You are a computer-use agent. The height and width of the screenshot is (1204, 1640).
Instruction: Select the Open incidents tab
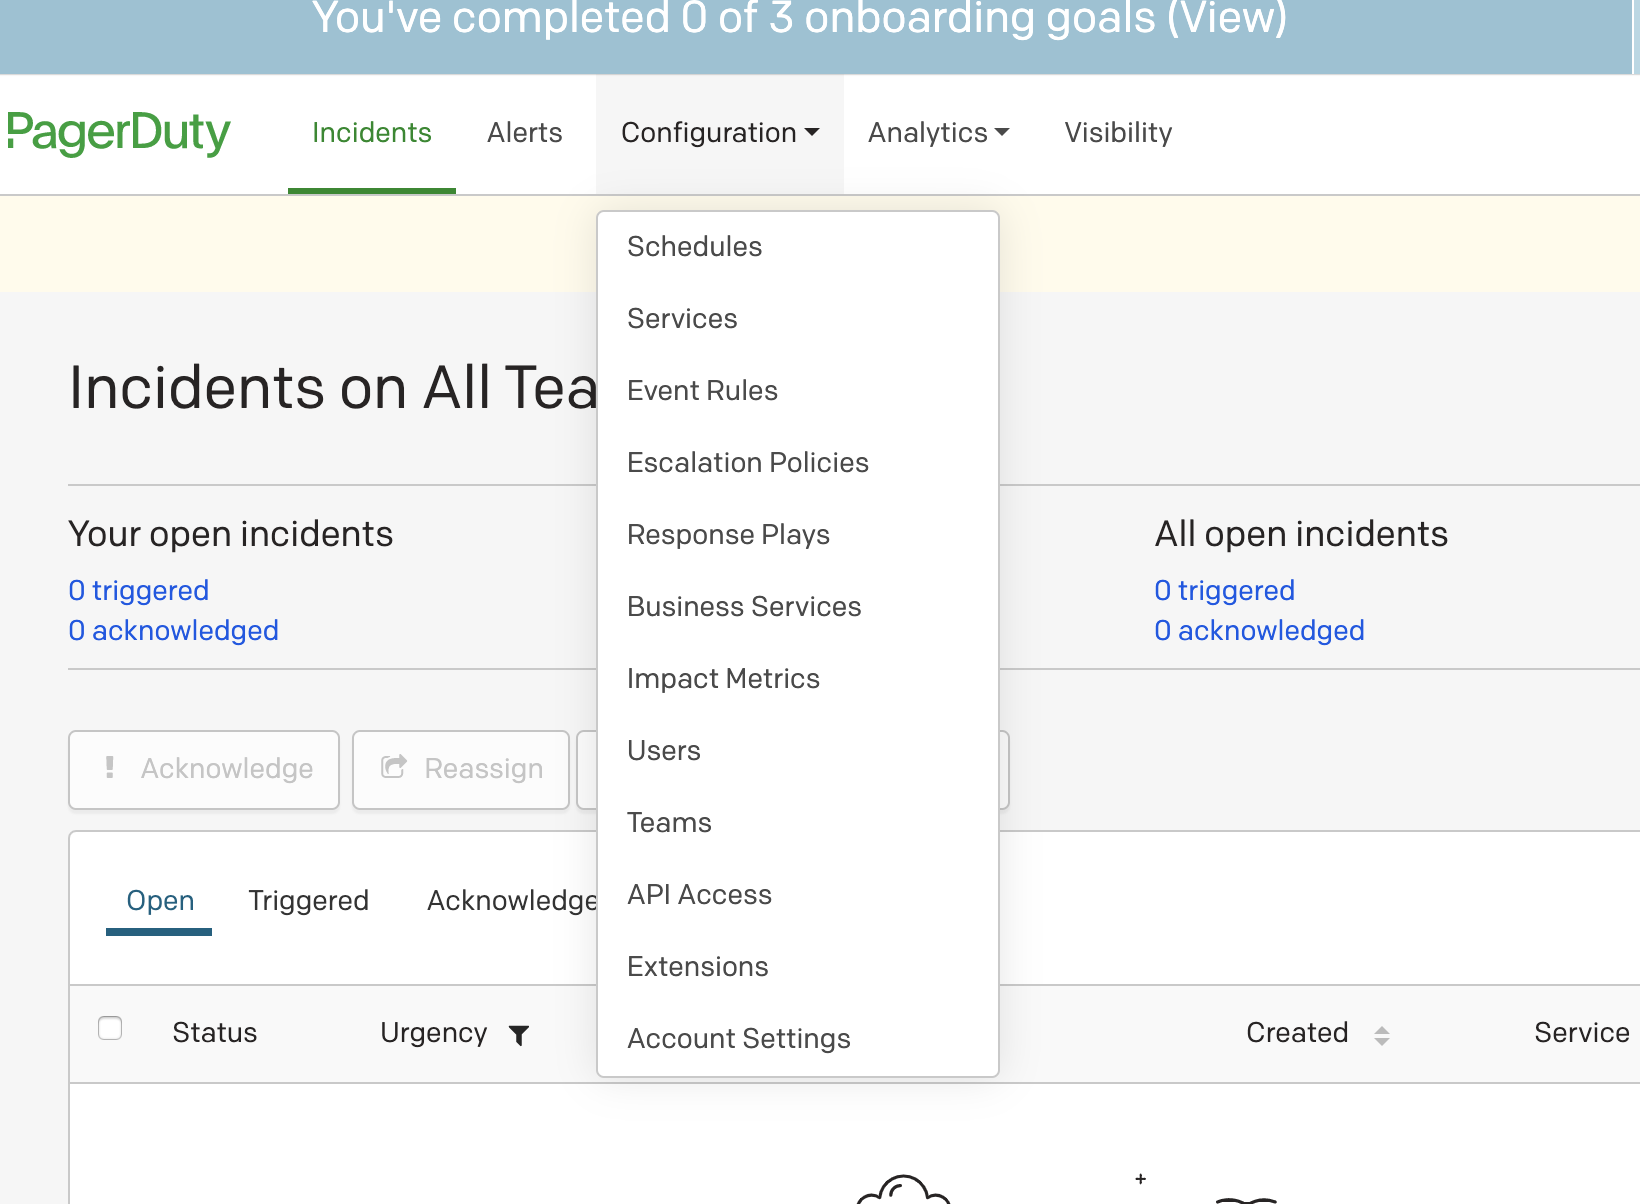click(x=160, y=901)
